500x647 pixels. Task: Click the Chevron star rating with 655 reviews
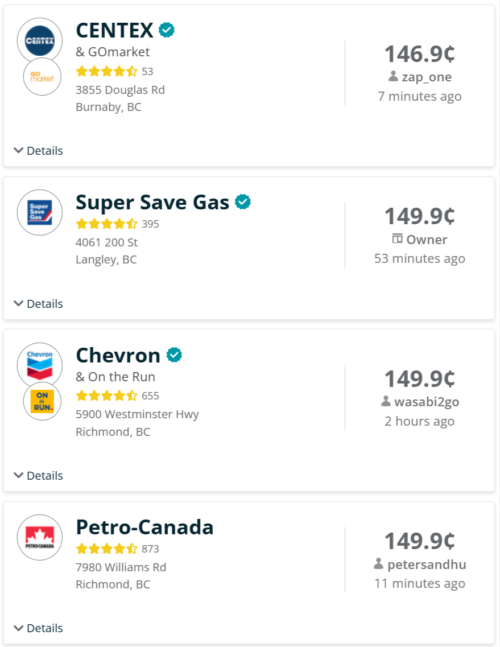point(117,396)
